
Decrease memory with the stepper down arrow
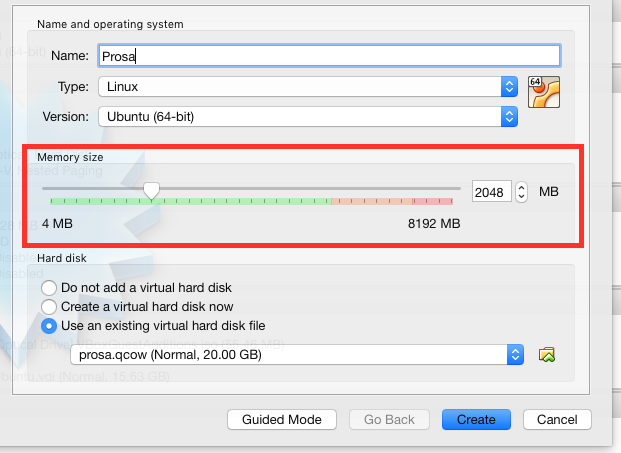click(x=522, y=197)
